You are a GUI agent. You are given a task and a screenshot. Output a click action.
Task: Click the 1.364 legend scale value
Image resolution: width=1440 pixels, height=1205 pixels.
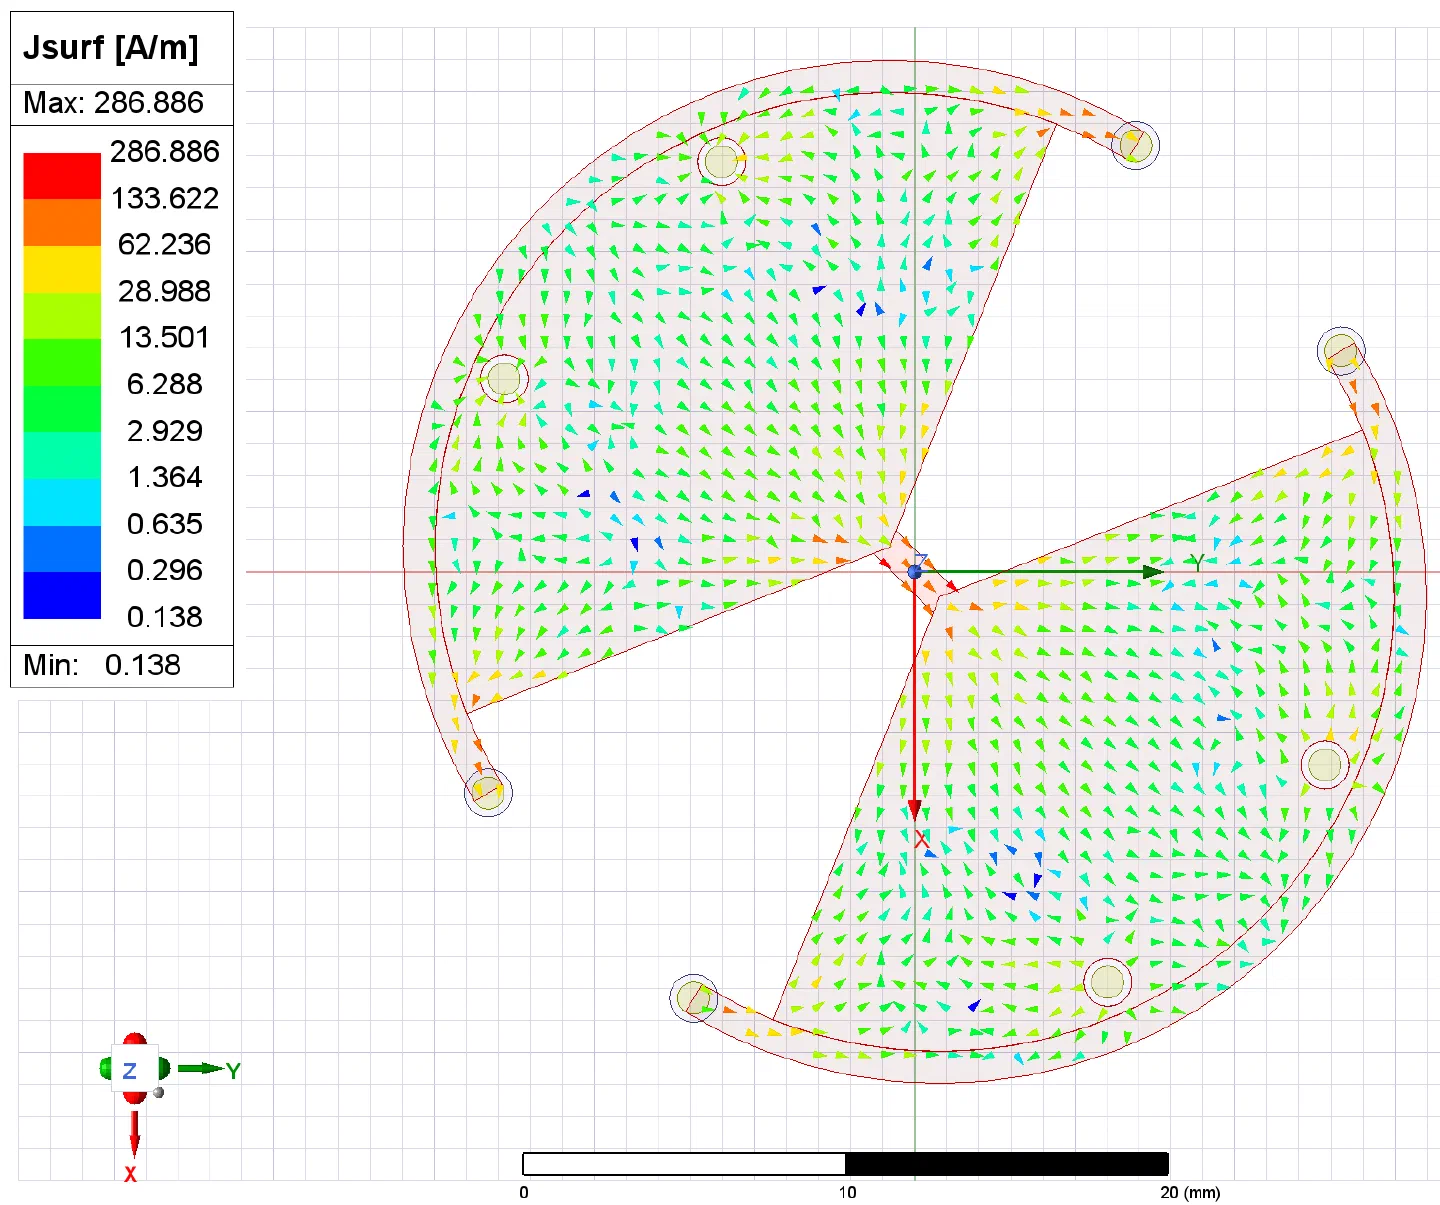(x=165, y=477)
